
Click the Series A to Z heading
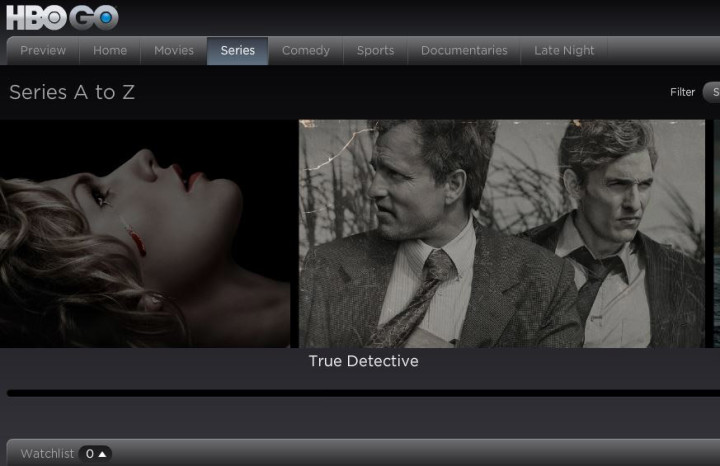72,92
